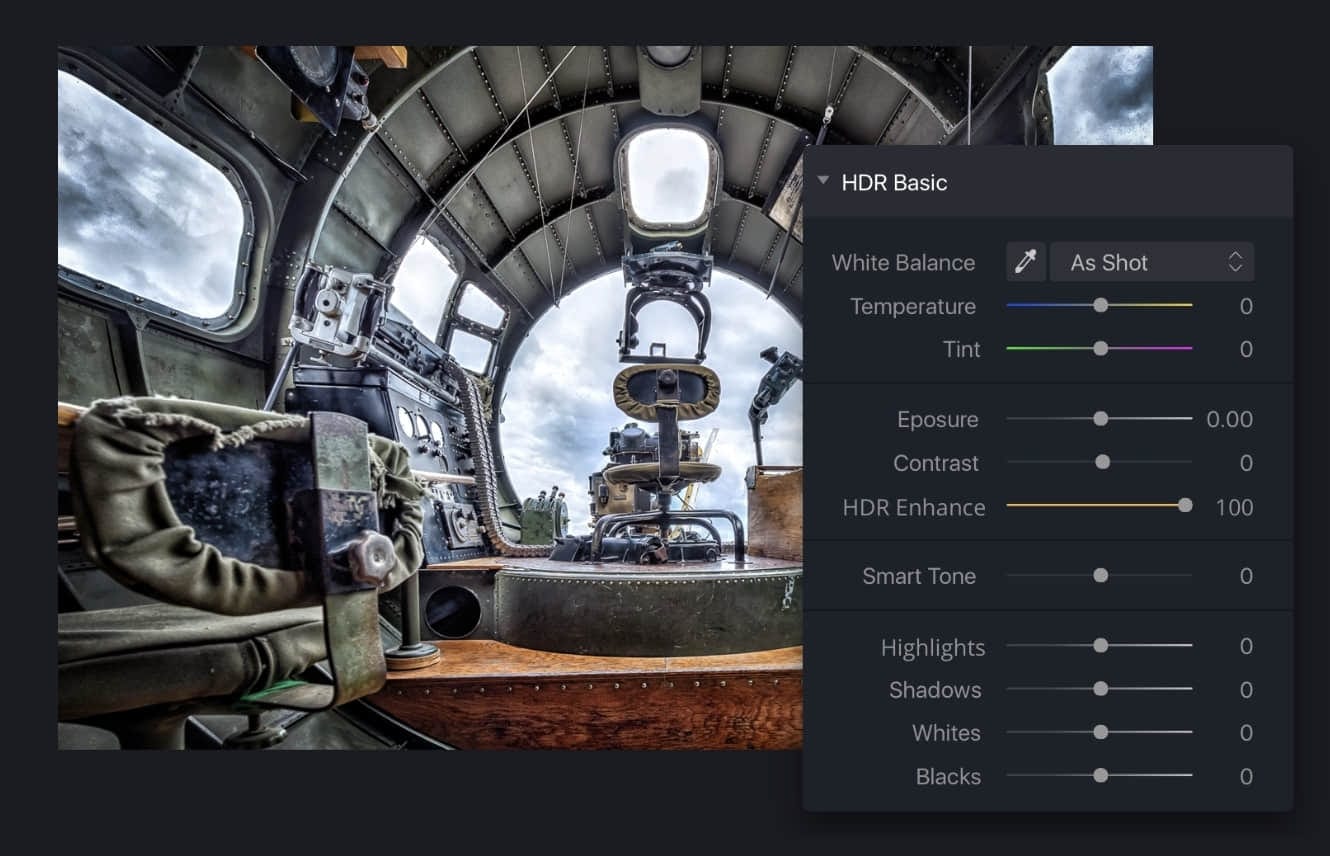
Task: Click the Temperature slider handle
Action: pyautogui.click(x=1100, y=305)
